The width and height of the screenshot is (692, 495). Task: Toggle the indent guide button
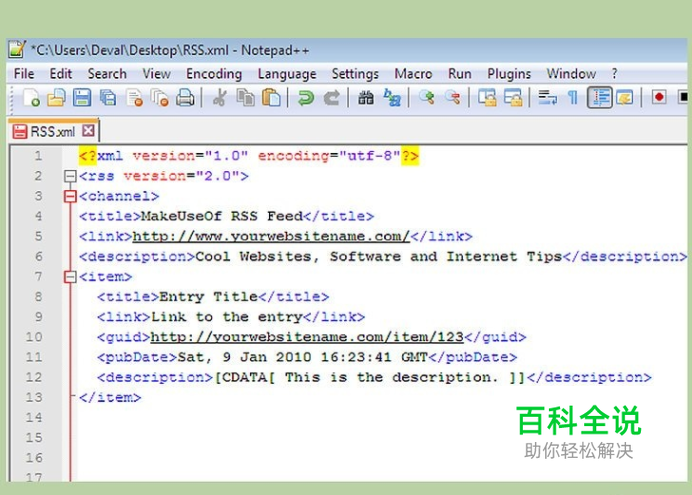[x=599, y=98]
